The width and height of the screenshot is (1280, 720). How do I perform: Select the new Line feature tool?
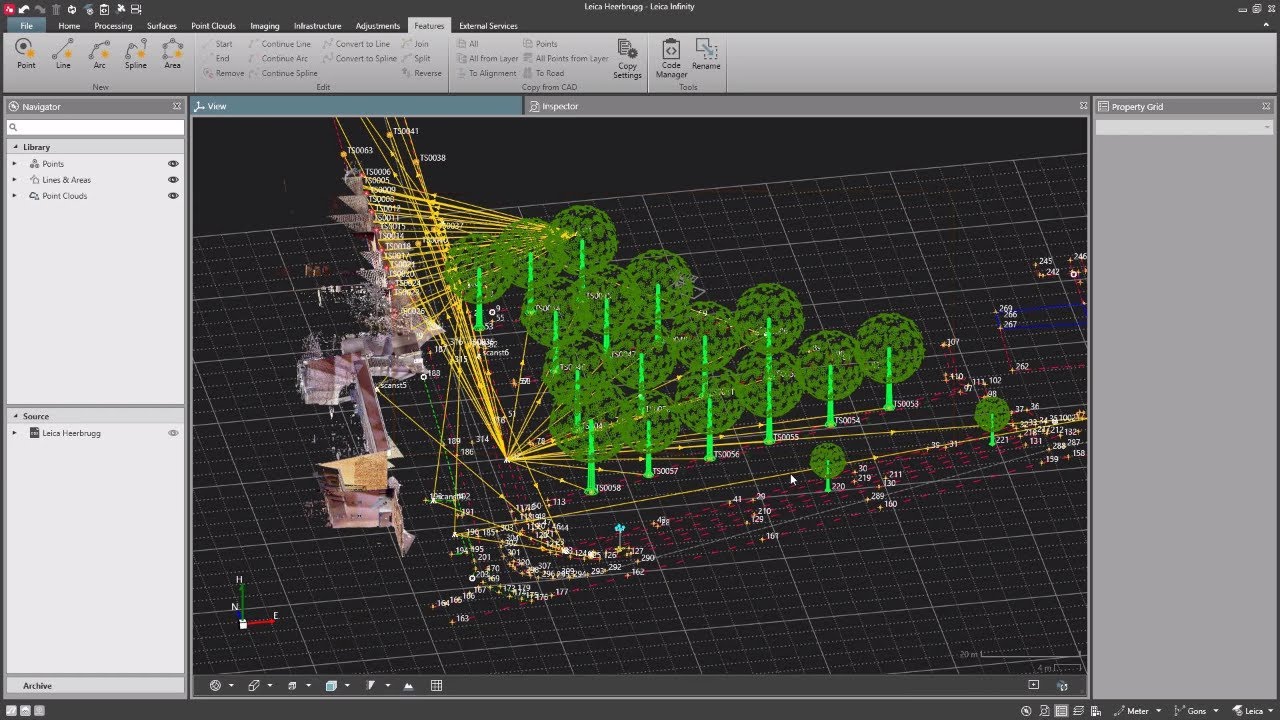[x=63, y=54]
